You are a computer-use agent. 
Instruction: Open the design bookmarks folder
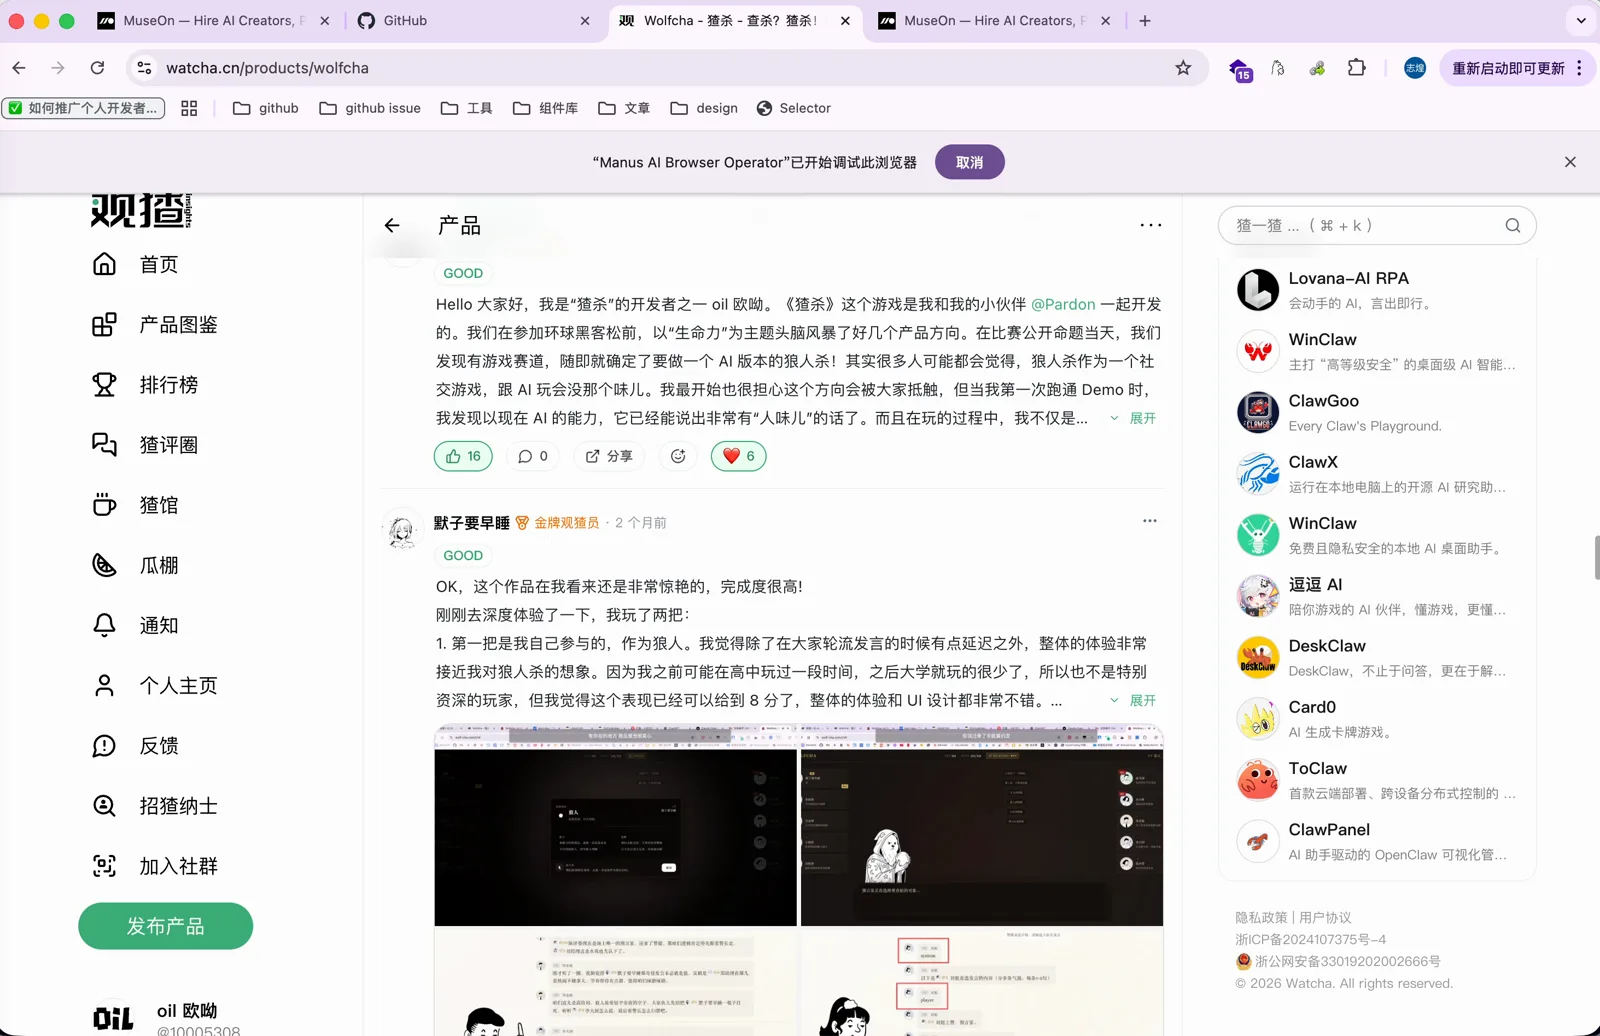pos(704,108)
